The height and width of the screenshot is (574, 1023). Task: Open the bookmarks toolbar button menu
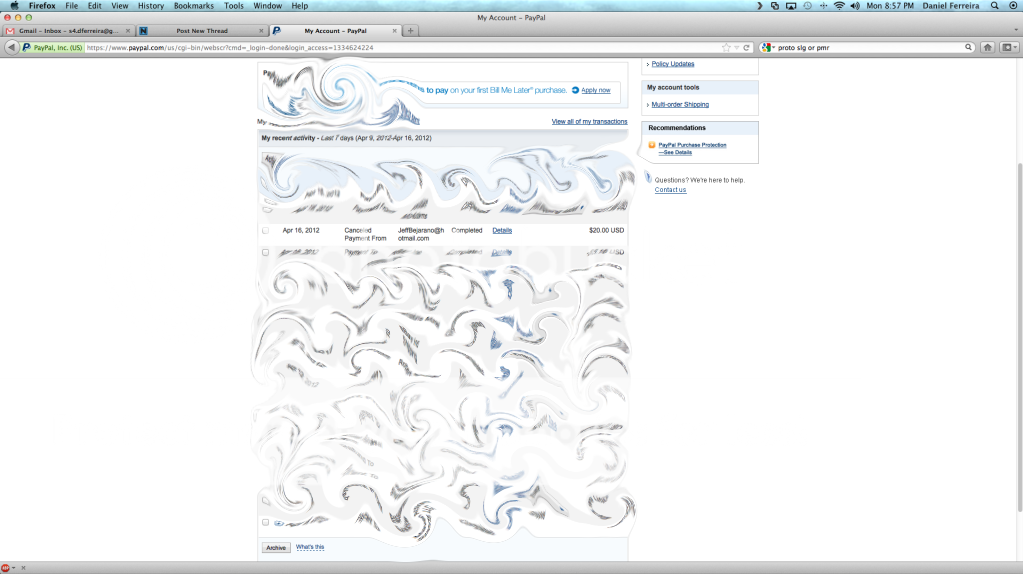pyautogui.click(x=1009, y=48)
